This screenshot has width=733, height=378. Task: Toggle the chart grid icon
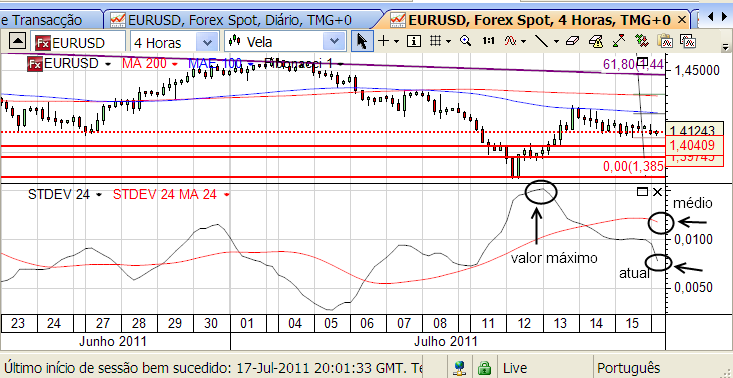(436, 41)
